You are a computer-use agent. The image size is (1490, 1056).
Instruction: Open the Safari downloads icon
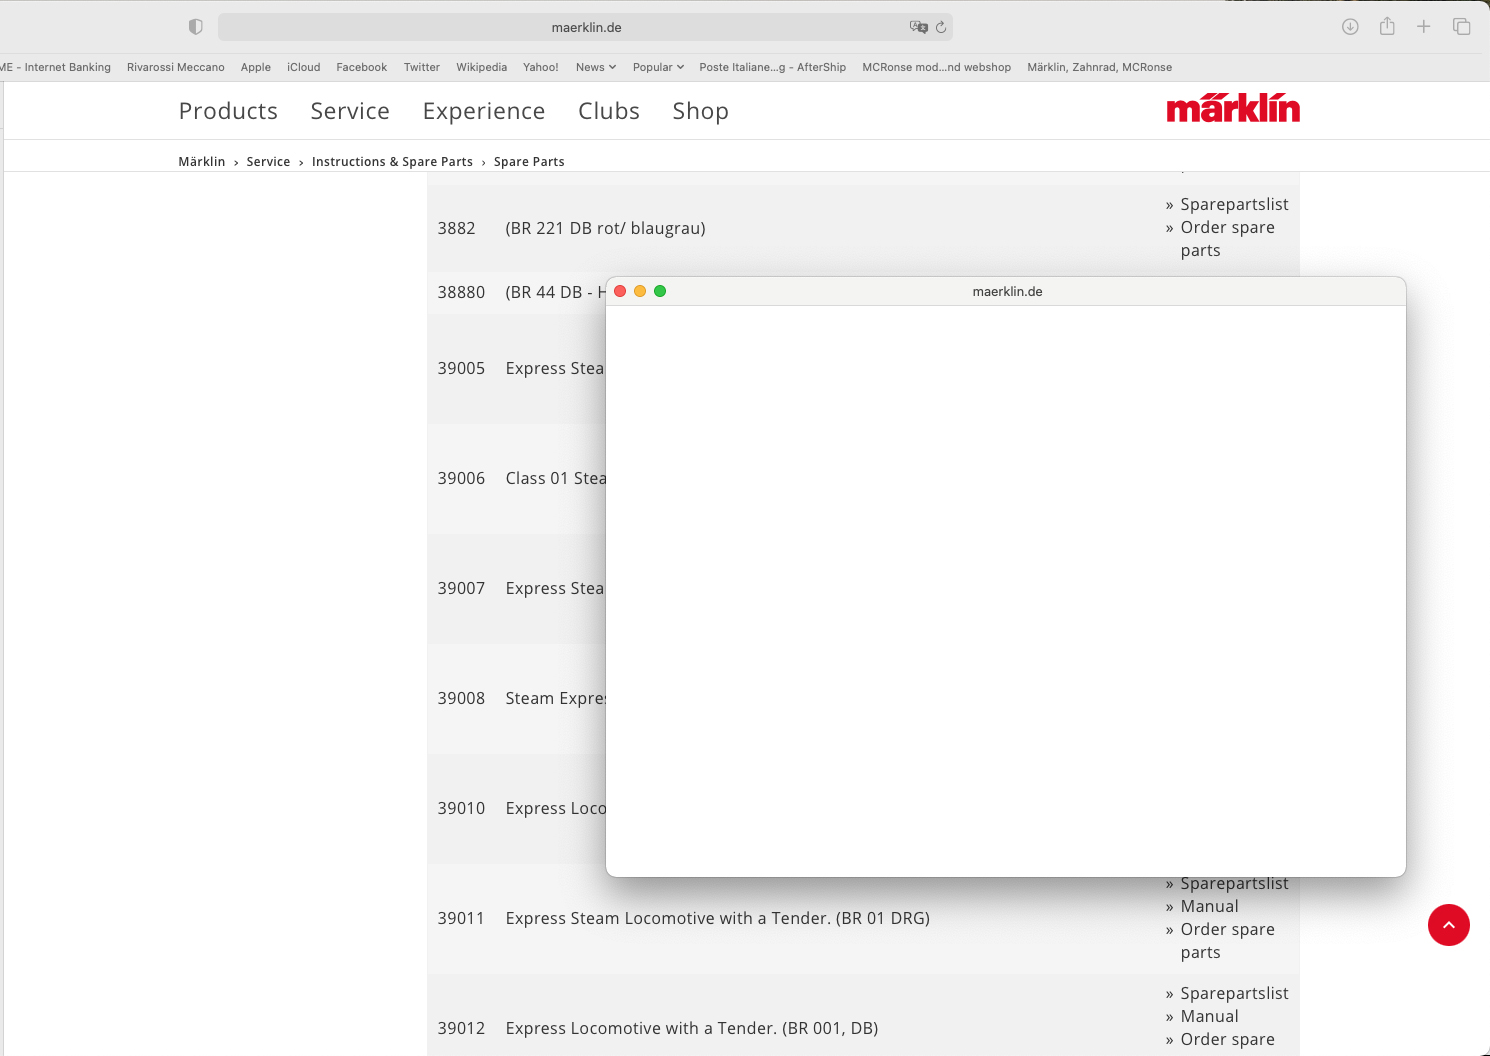pyautogui.click(x=1350, y=27)
